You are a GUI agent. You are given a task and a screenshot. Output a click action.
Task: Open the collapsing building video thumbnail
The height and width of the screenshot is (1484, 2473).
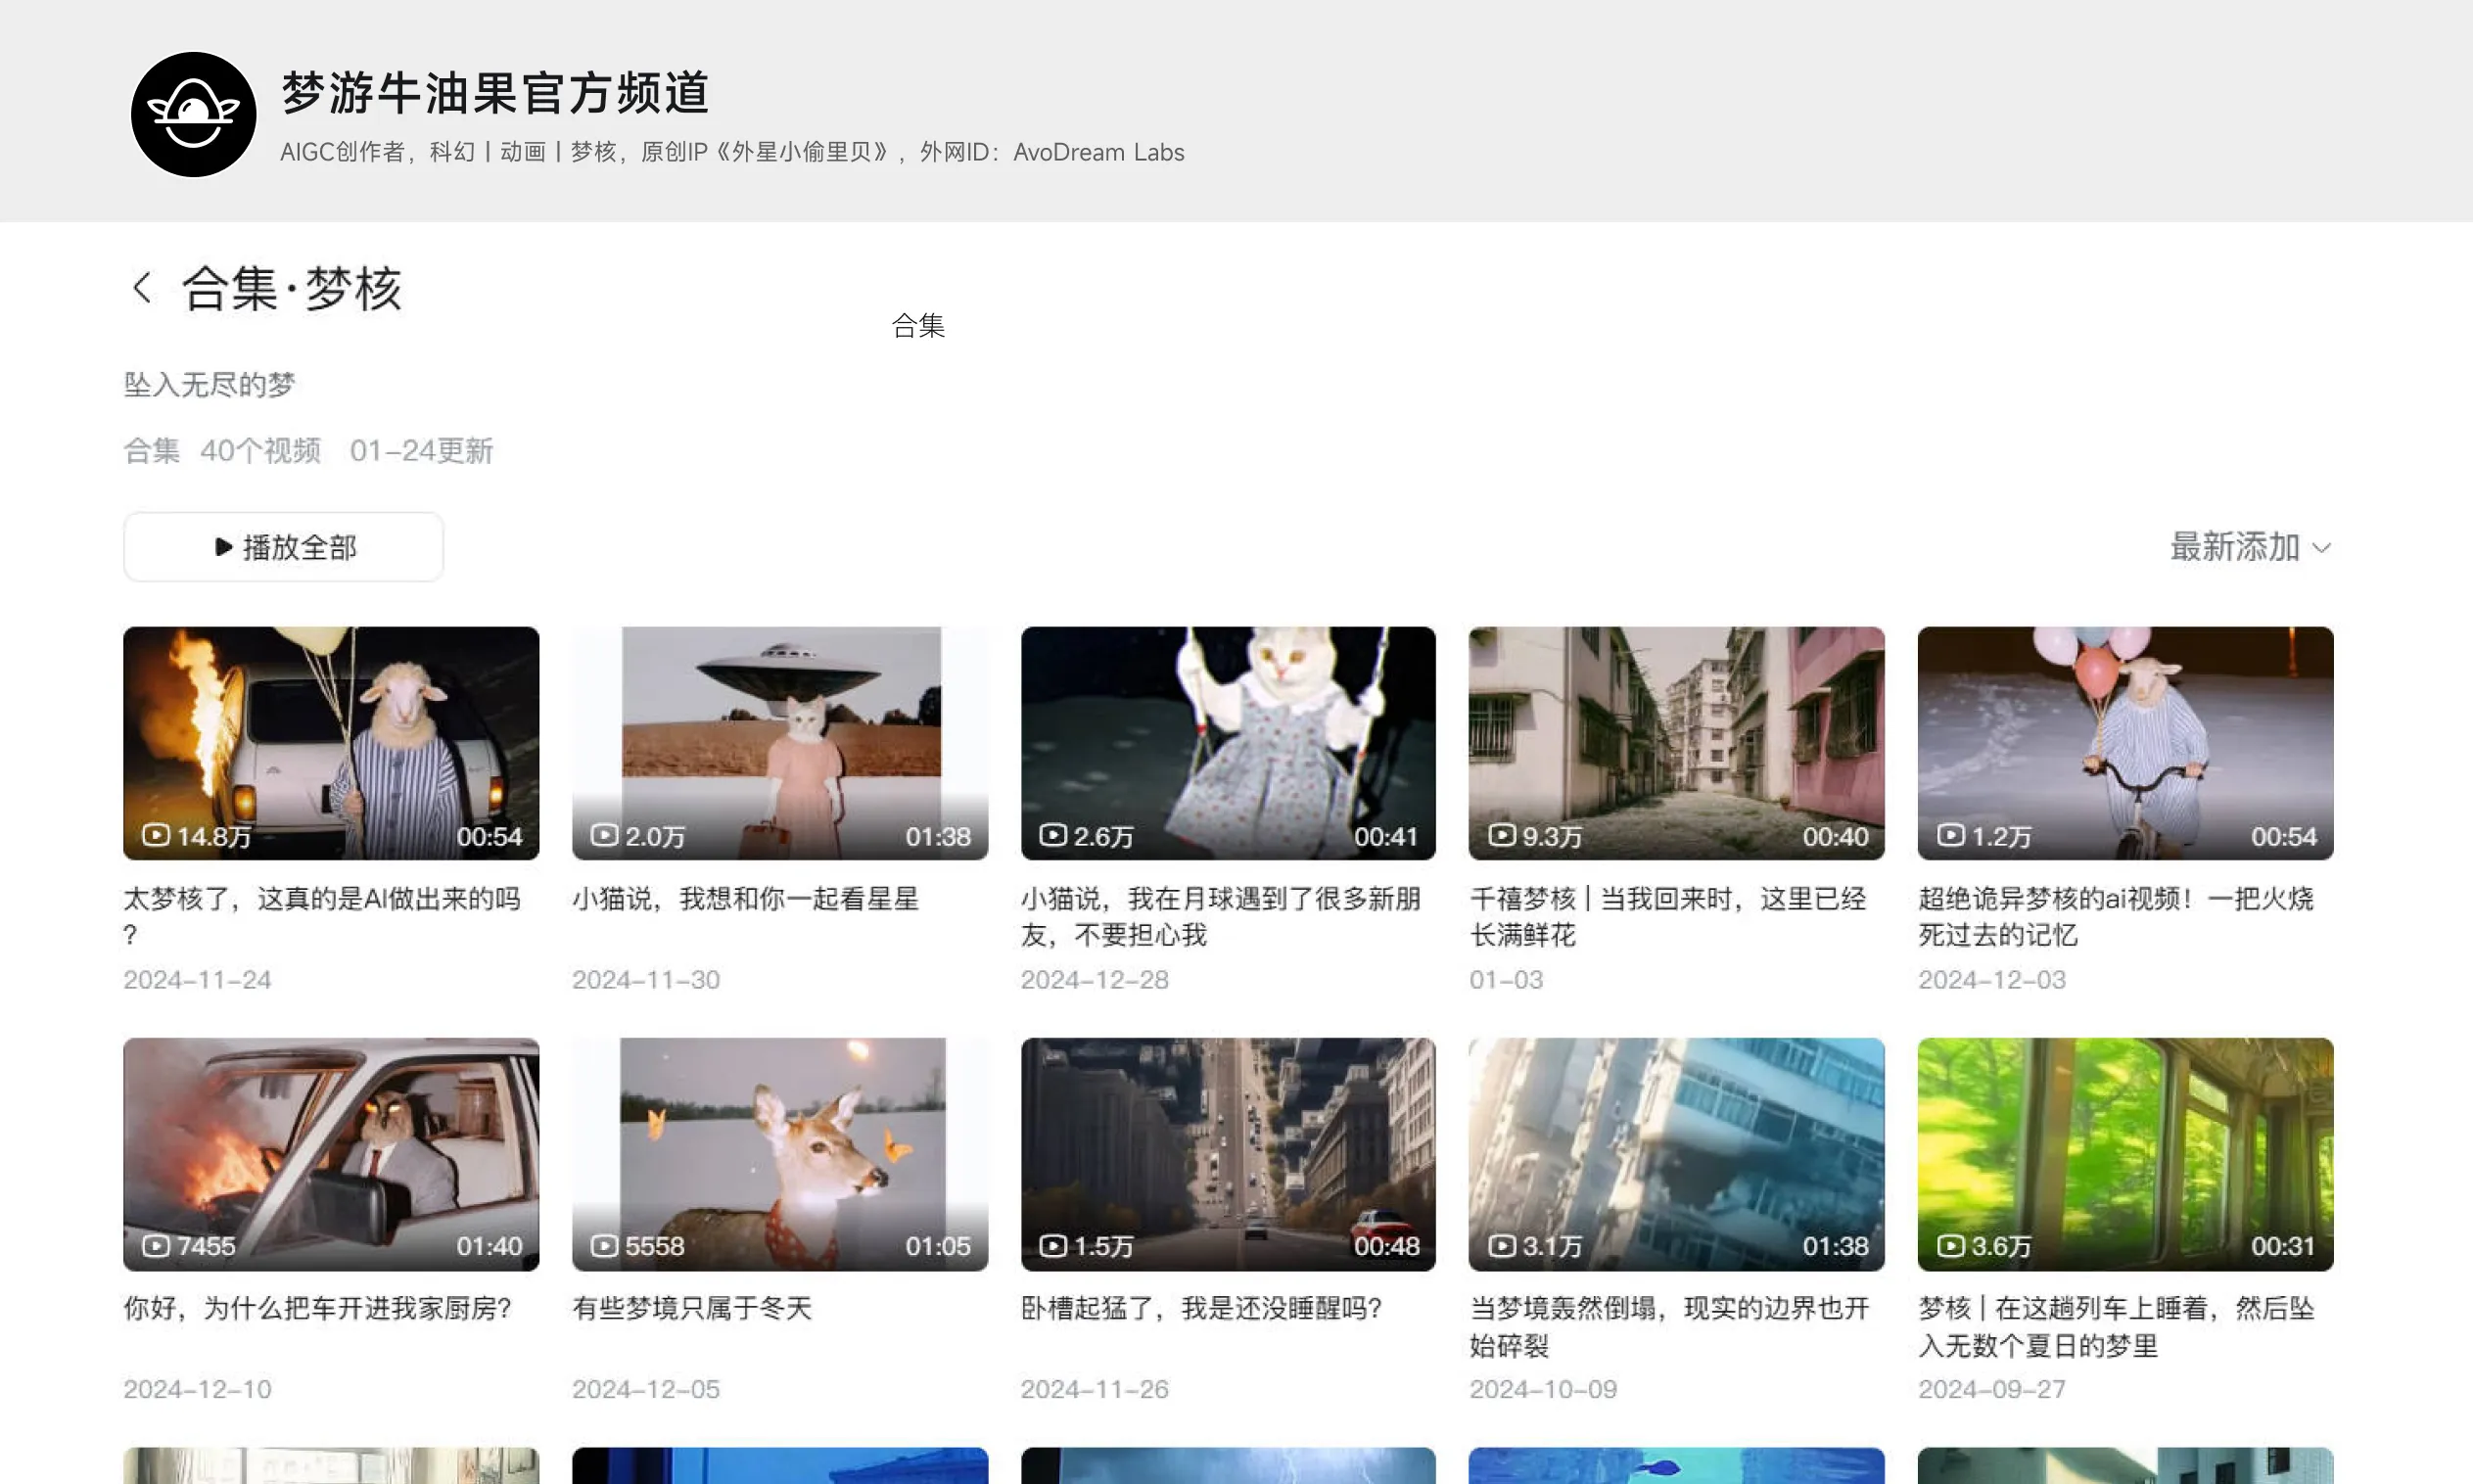point(1676,1153)
